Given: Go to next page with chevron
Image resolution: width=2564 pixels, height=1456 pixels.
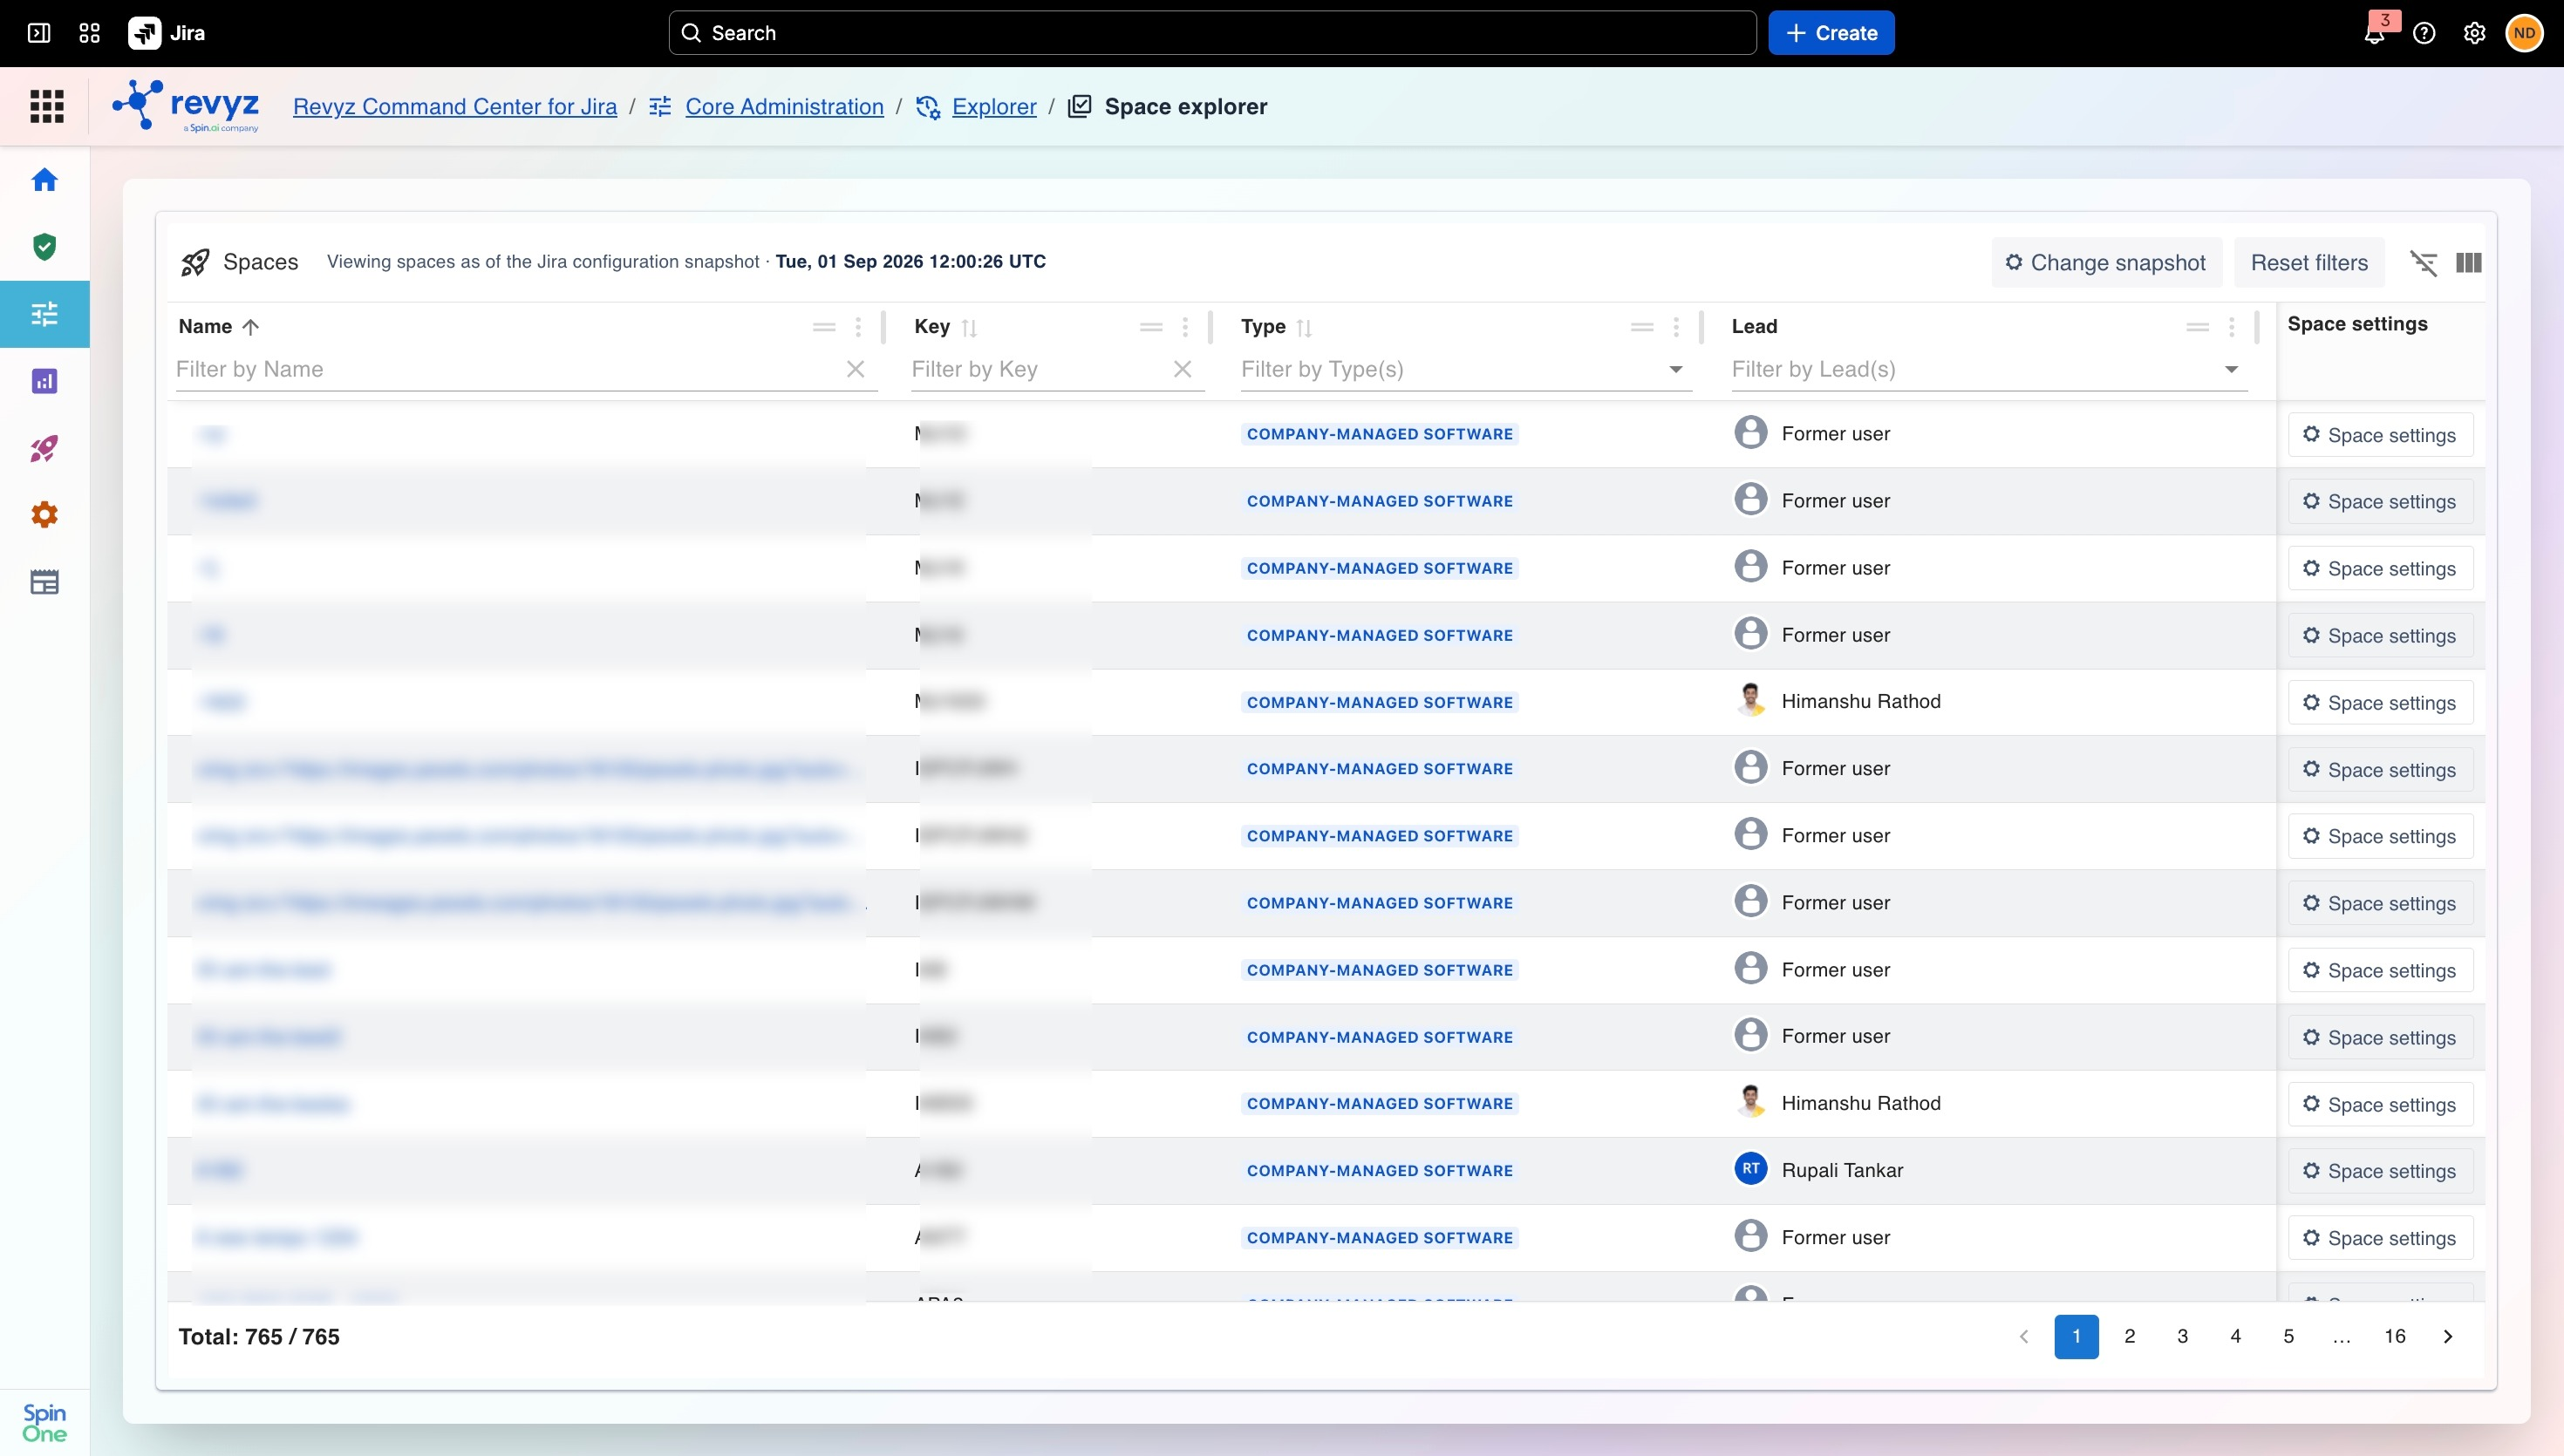Looking at the screenshot, I should click(x=2447, y=1336).
